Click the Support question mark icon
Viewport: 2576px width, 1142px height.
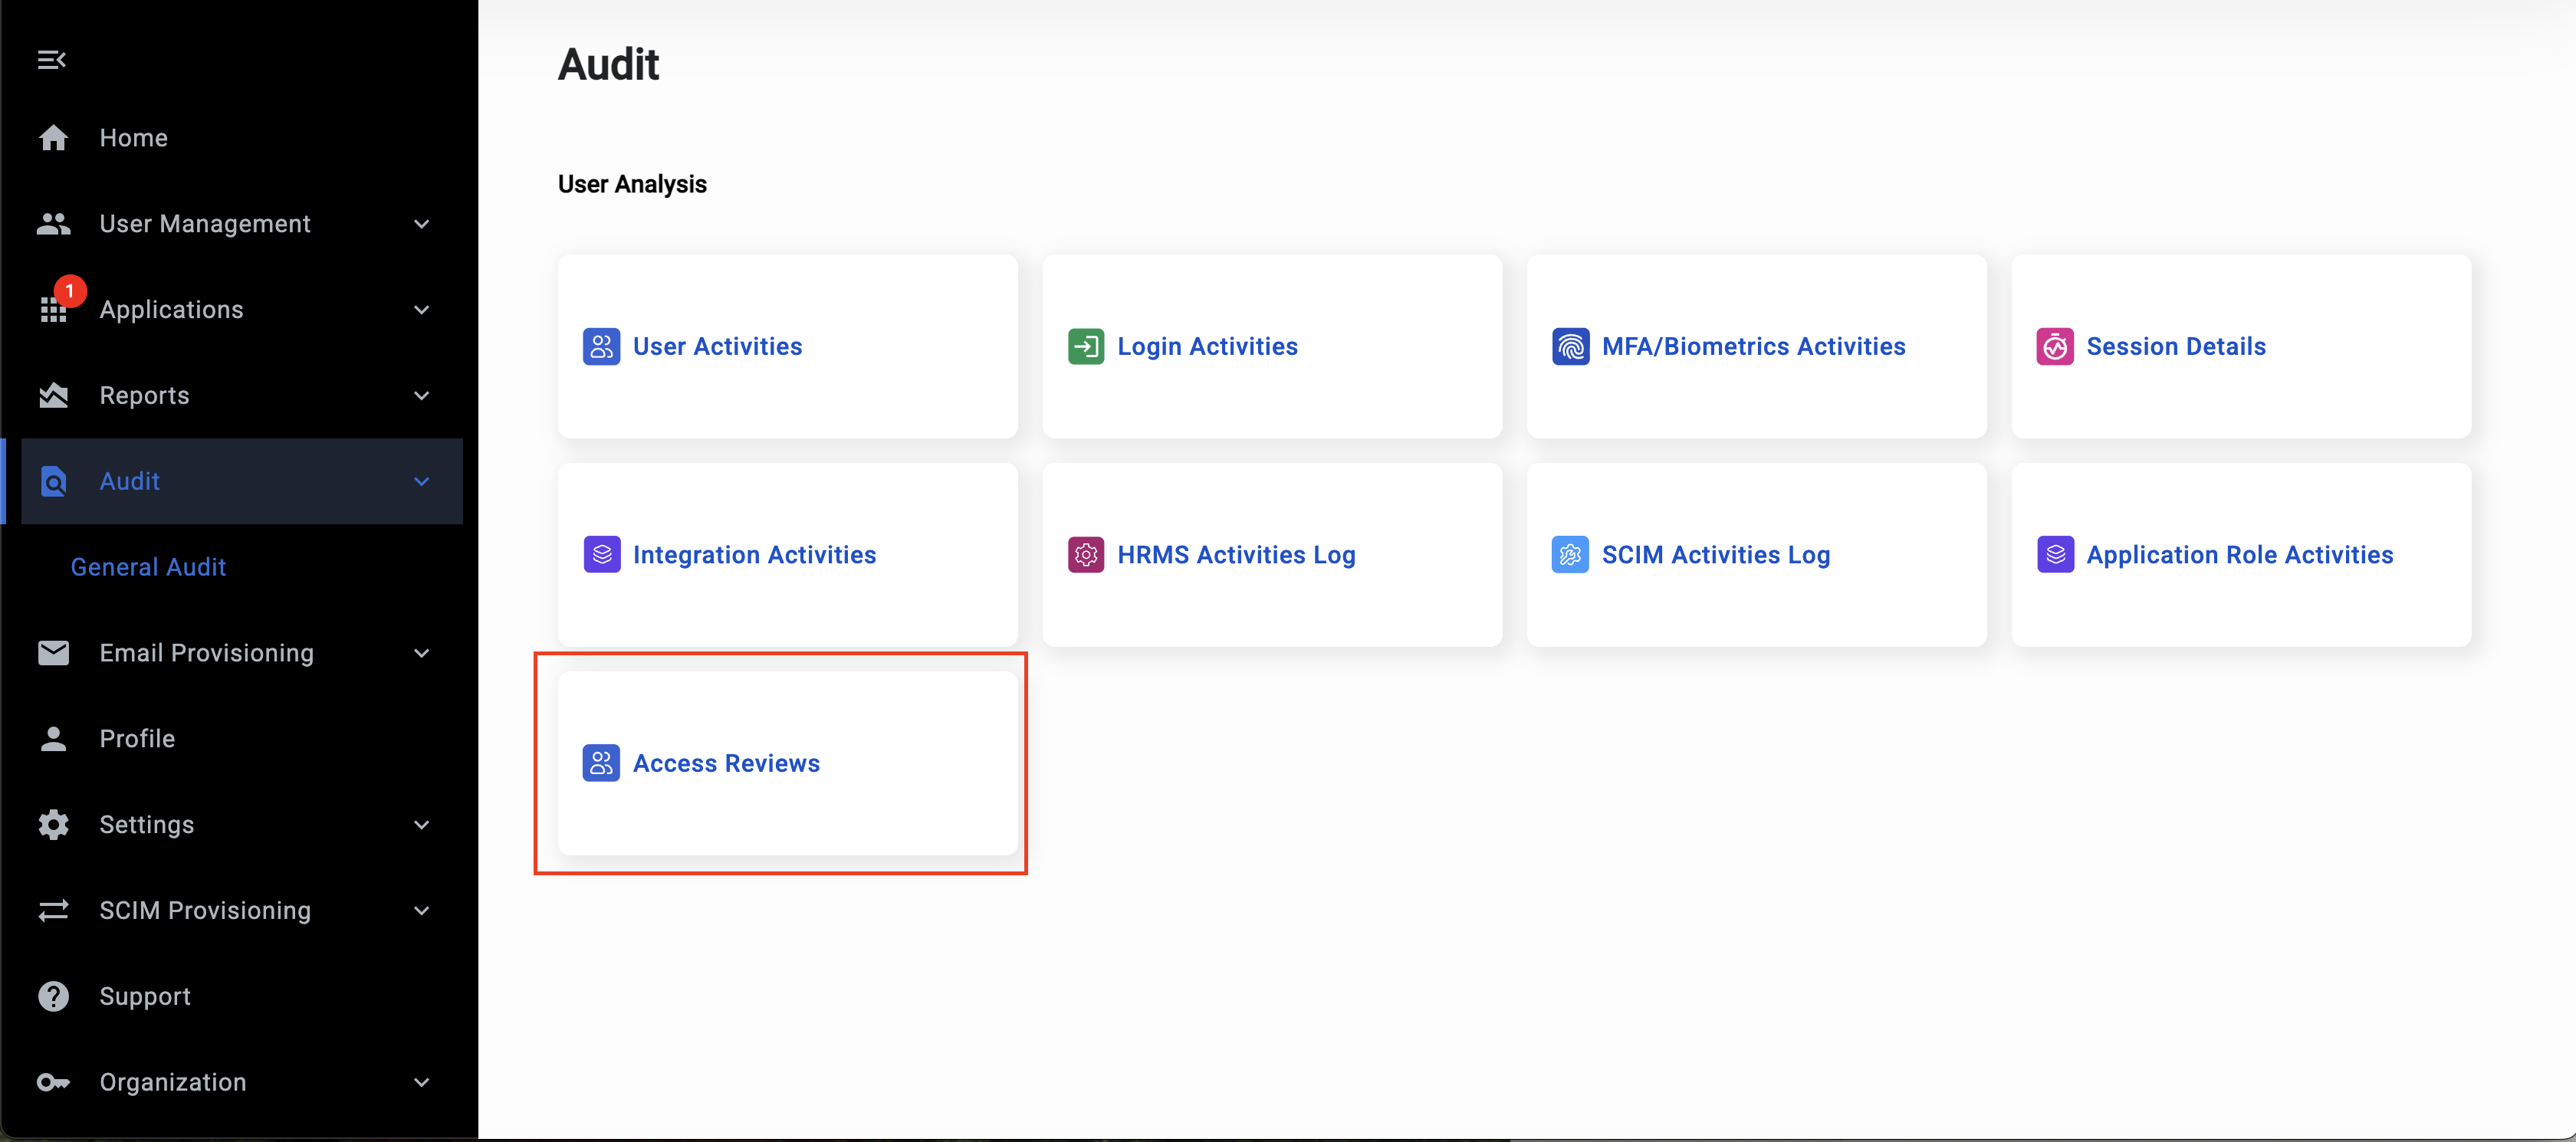tap(53, 996)
